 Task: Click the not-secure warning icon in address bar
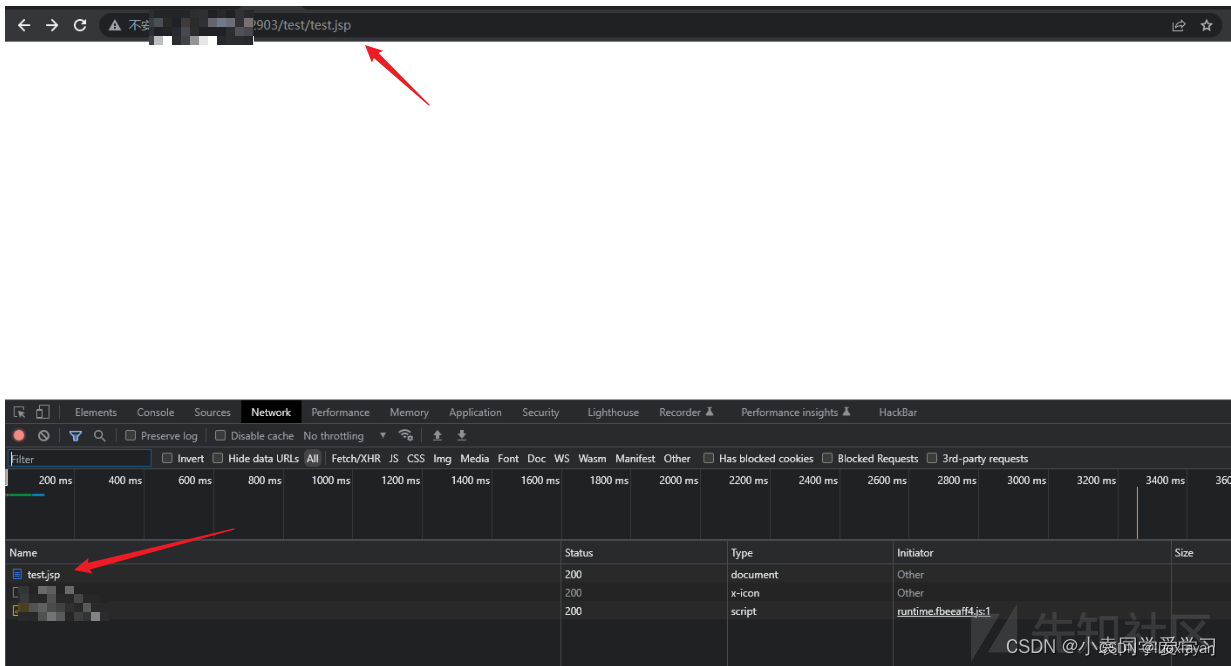[115, 25]
